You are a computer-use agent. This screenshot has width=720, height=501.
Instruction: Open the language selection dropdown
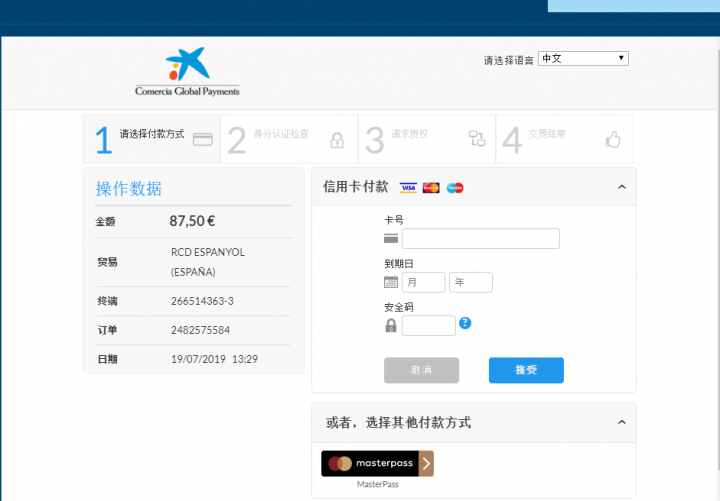(583, 59)
